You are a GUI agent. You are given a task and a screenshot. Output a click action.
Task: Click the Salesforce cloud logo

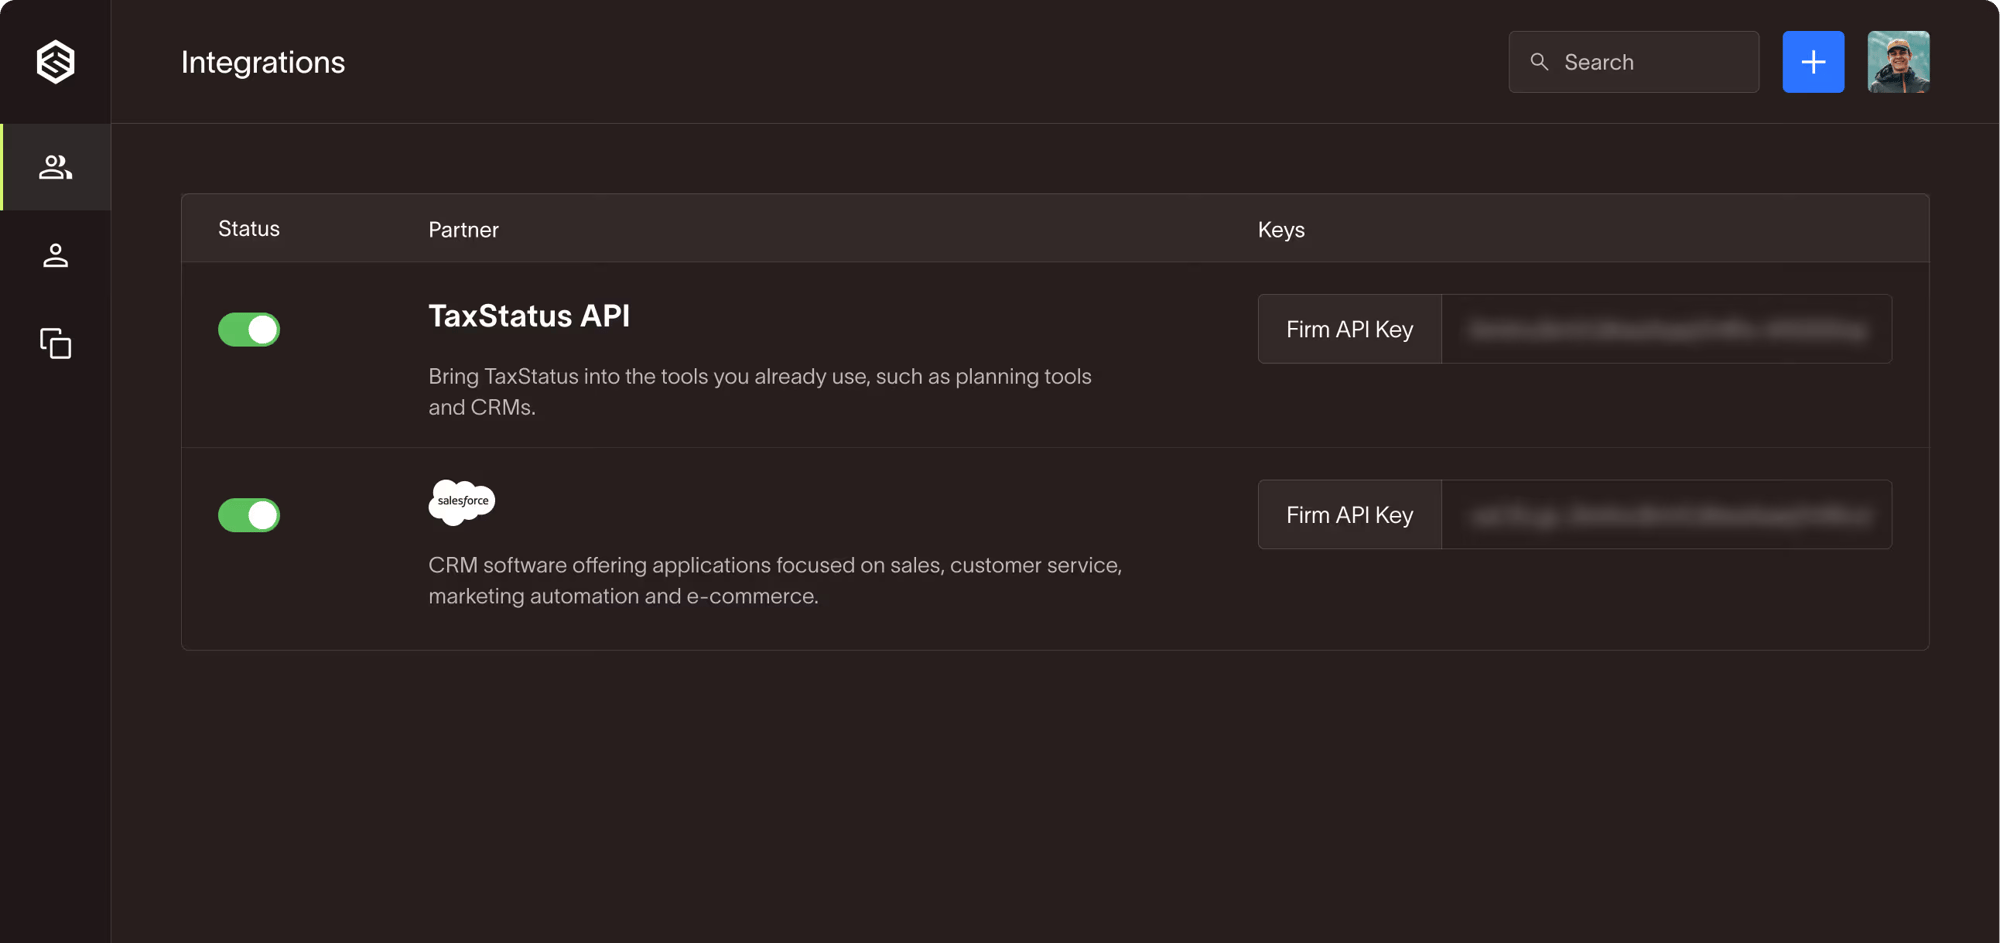[461, 502]
